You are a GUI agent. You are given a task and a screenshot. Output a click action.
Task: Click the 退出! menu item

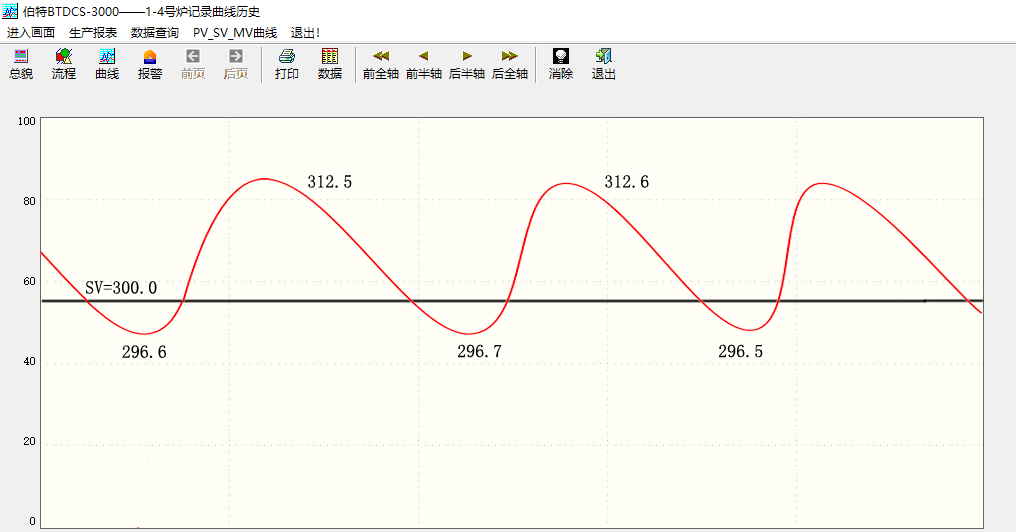click(305, 32)
